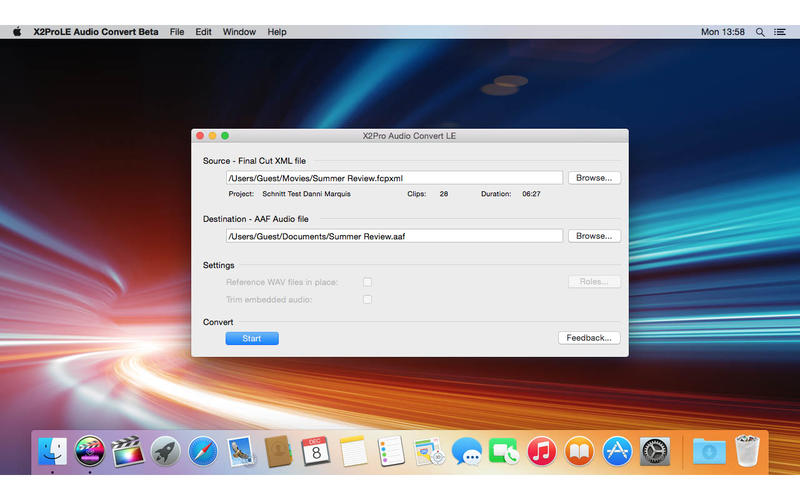This screenshot has width=800, height=500.
Task: Open App Store dock icon
Action: tap(617, 452)
